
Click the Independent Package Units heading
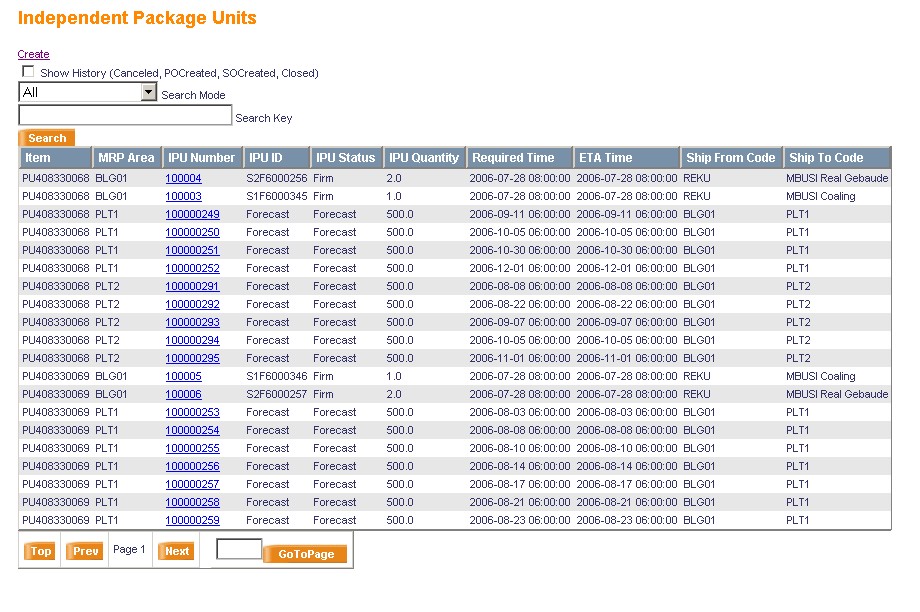click(x=137, y=18)
